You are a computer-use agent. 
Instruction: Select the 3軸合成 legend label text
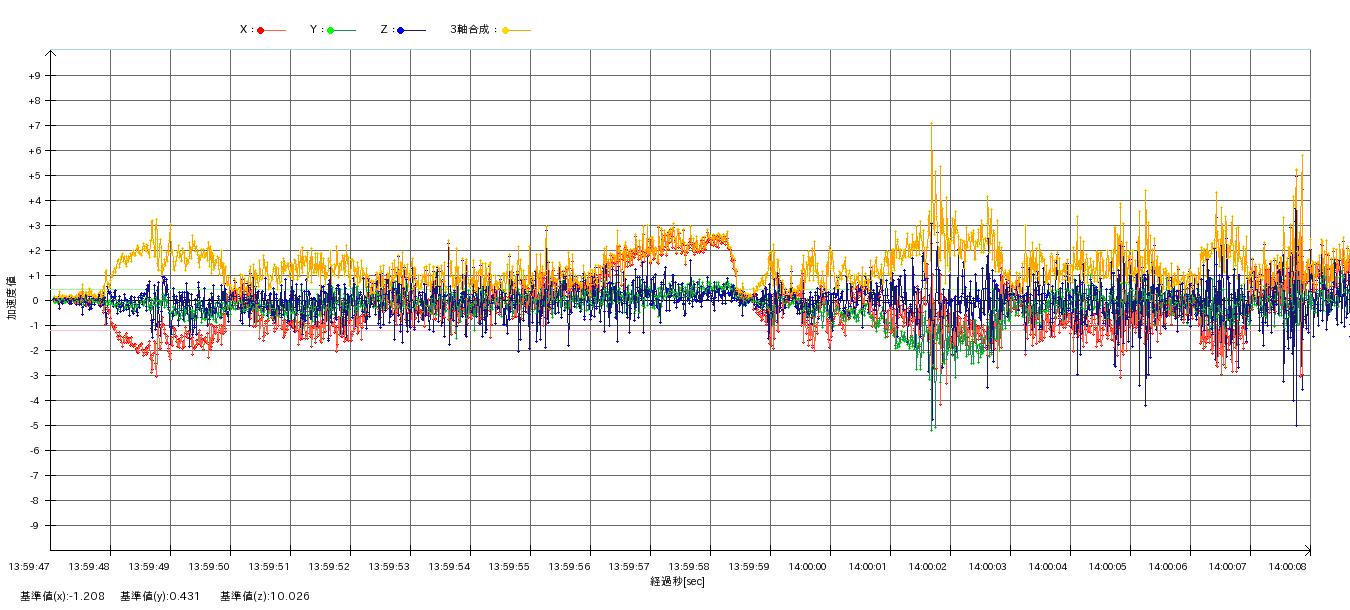pyautogui.click(x=473, y=30)
